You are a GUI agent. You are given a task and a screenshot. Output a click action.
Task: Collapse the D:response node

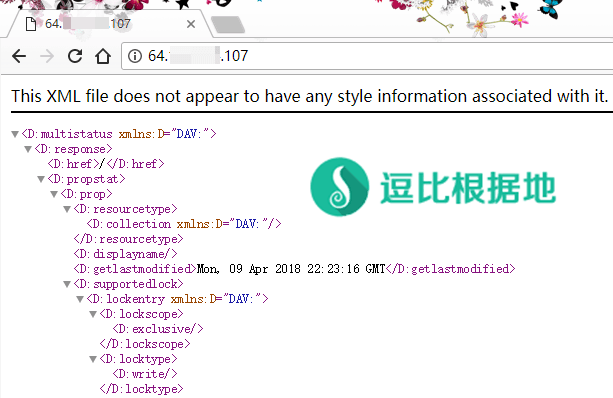(x=28, y=149)
